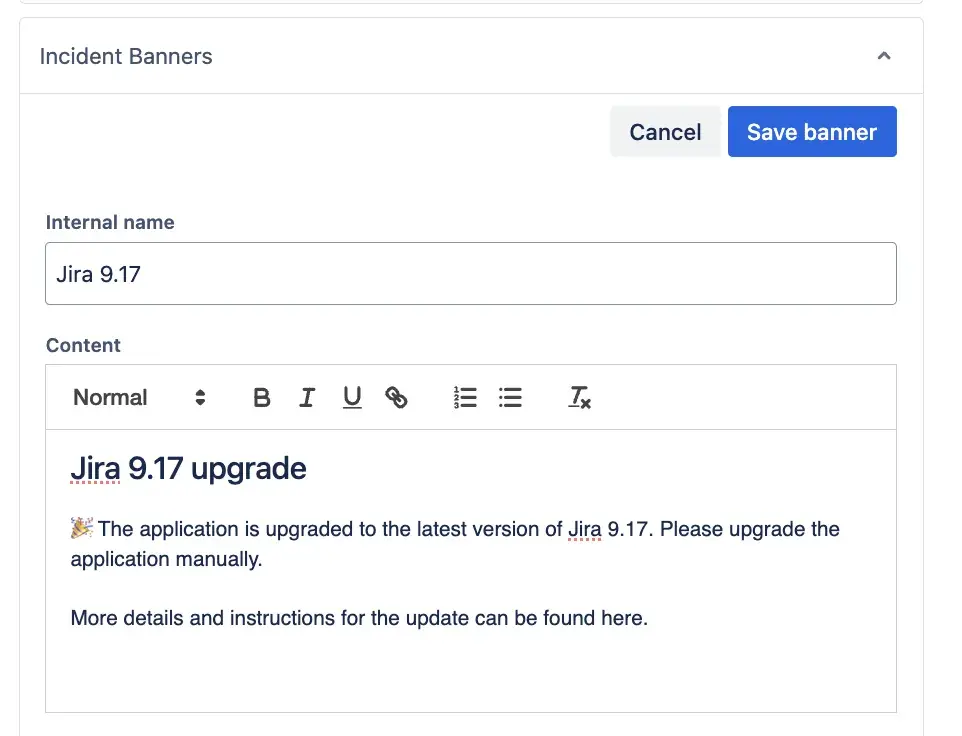962x736 pixels.
Task: Click the party popper emoji in the content
Action: coord(82,528)
